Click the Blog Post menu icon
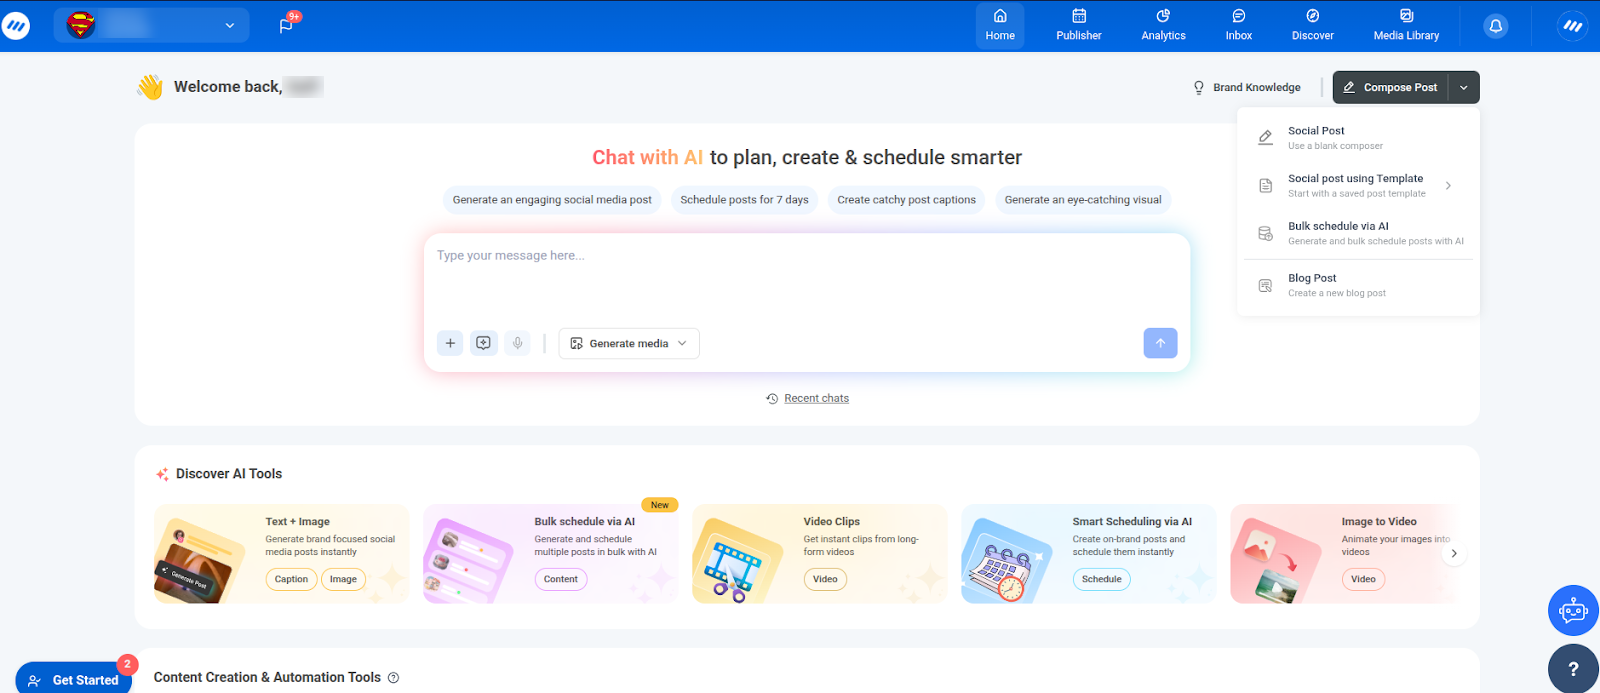The width and height of the screenshot is (1600, 693). click(1265, 286)
